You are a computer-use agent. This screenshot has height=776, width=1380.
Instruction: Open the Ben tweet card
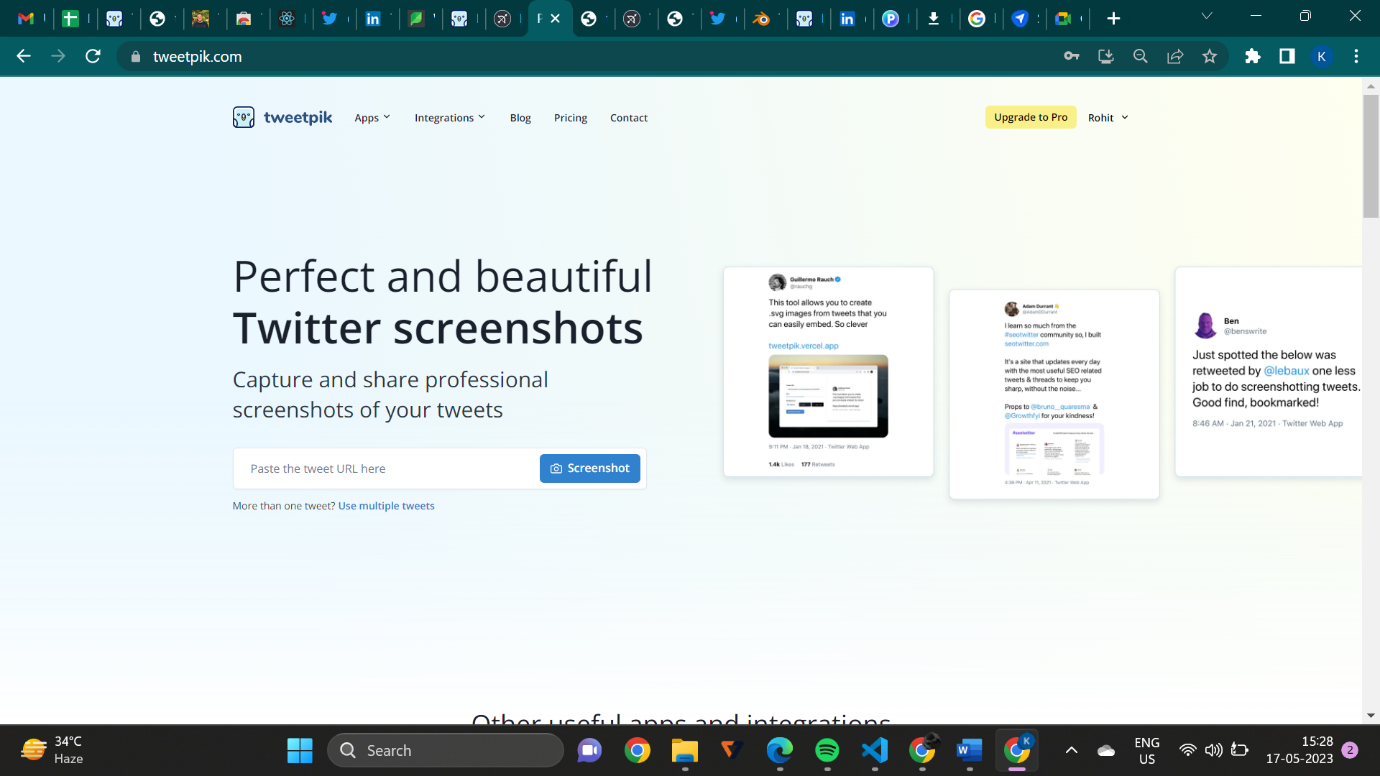(1268, 372)
